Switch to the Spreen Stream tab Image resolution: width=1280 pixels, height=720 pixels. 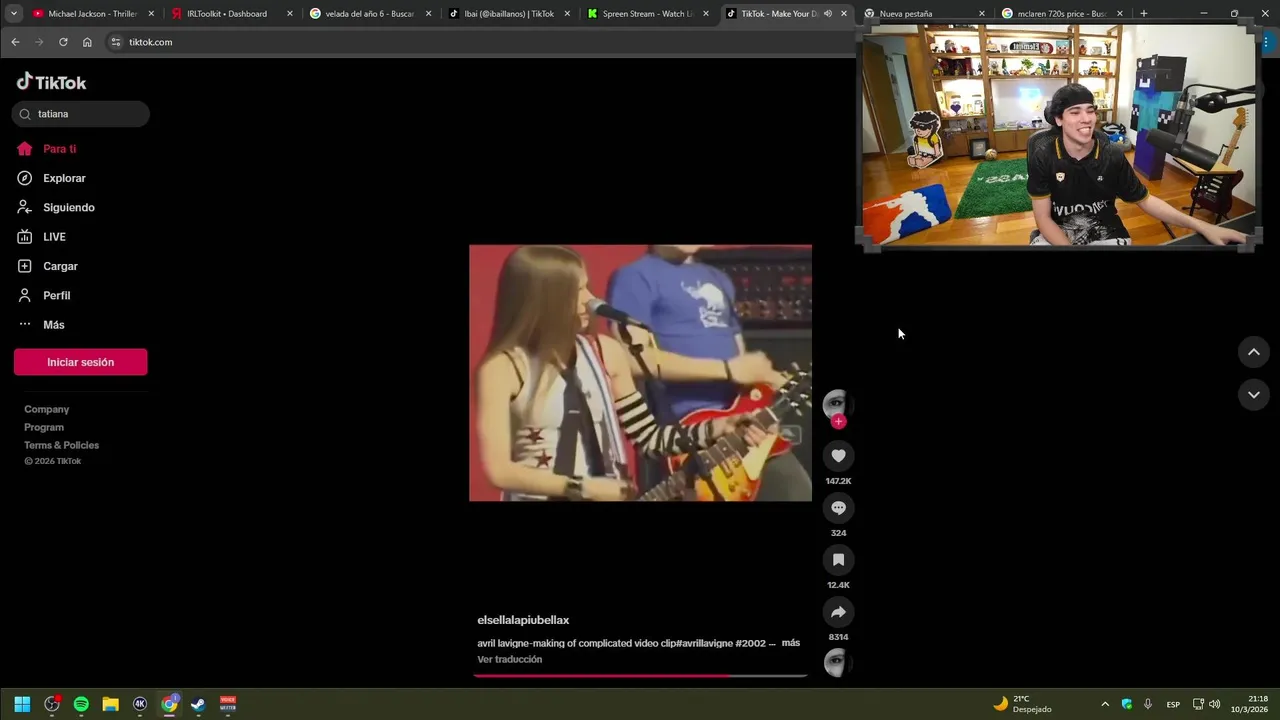[646, 14]
